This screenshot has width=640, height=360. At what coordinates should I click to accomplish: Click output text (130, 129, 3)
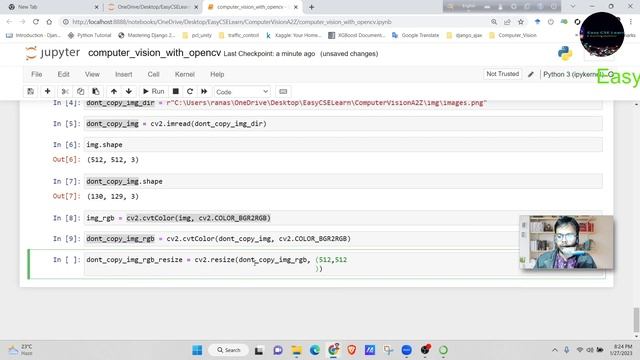pos(113,196)
